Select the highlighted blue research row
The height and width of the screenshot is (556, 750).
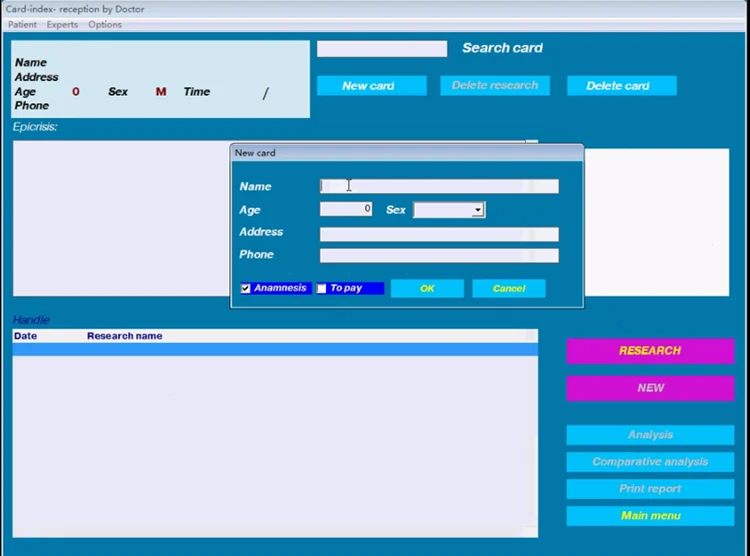coord(275,349)
